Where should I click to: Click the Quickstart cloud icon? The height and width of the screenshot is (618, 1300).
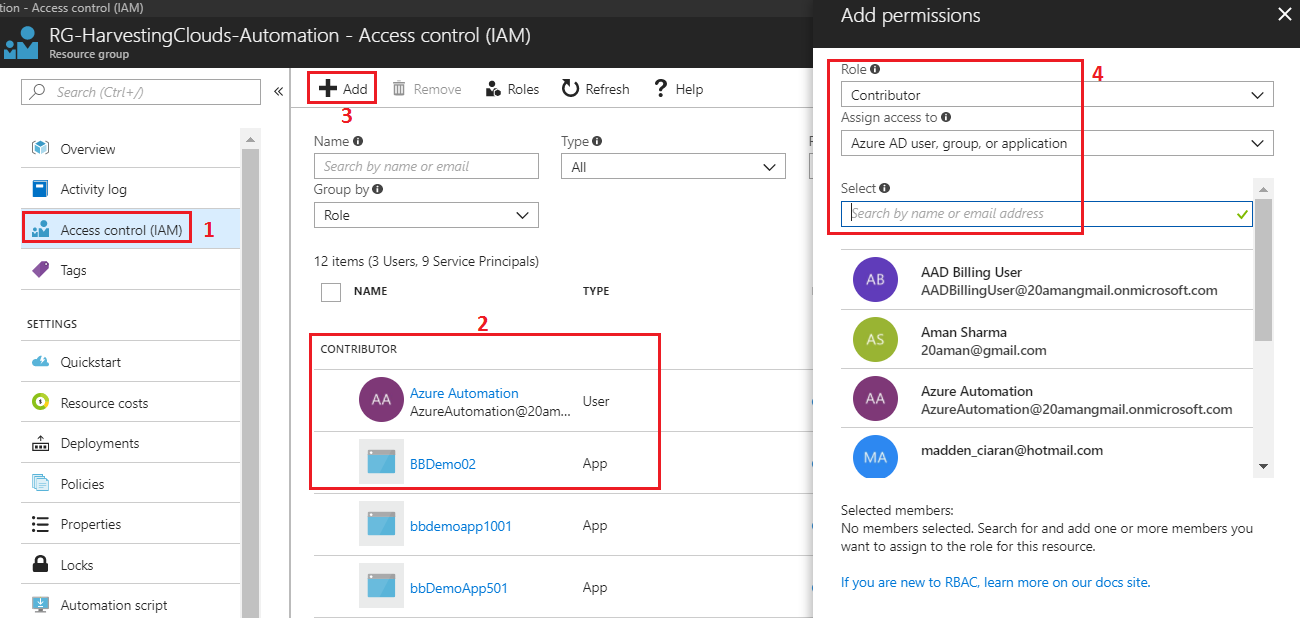pos(40,362)
